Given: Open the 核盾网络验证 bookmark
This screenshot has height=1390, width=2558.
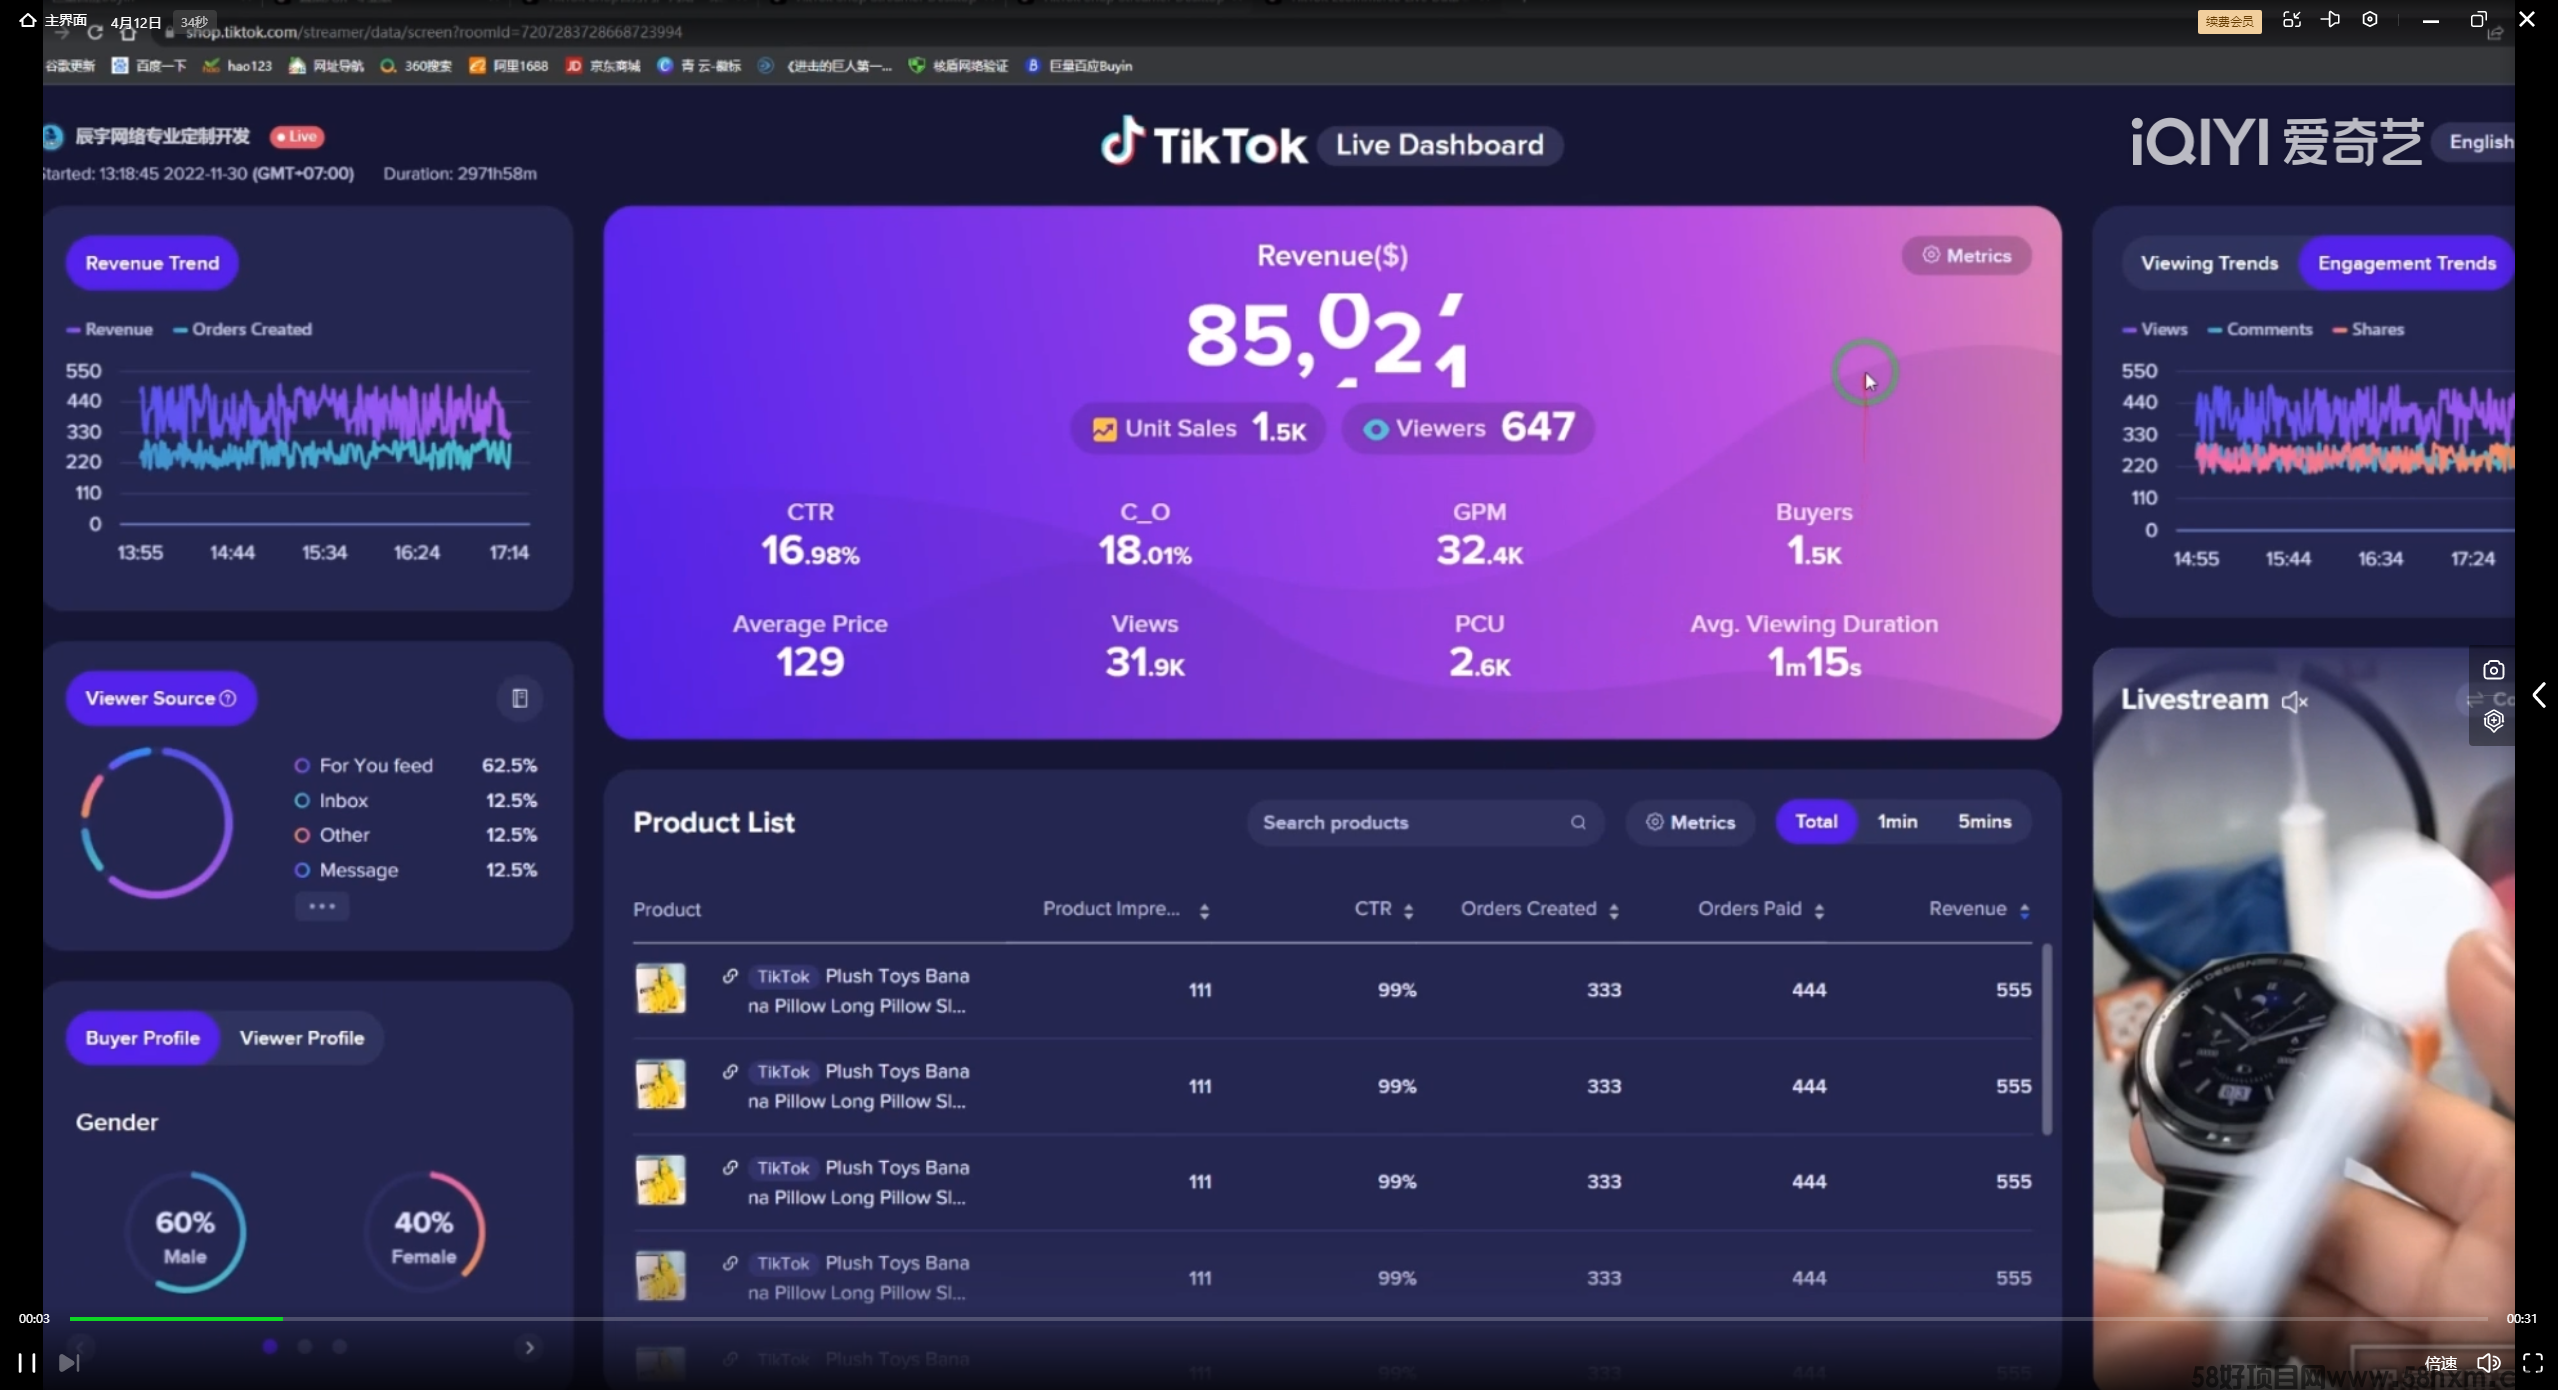Looking at the screenshot, I should [x=958, y=66].
